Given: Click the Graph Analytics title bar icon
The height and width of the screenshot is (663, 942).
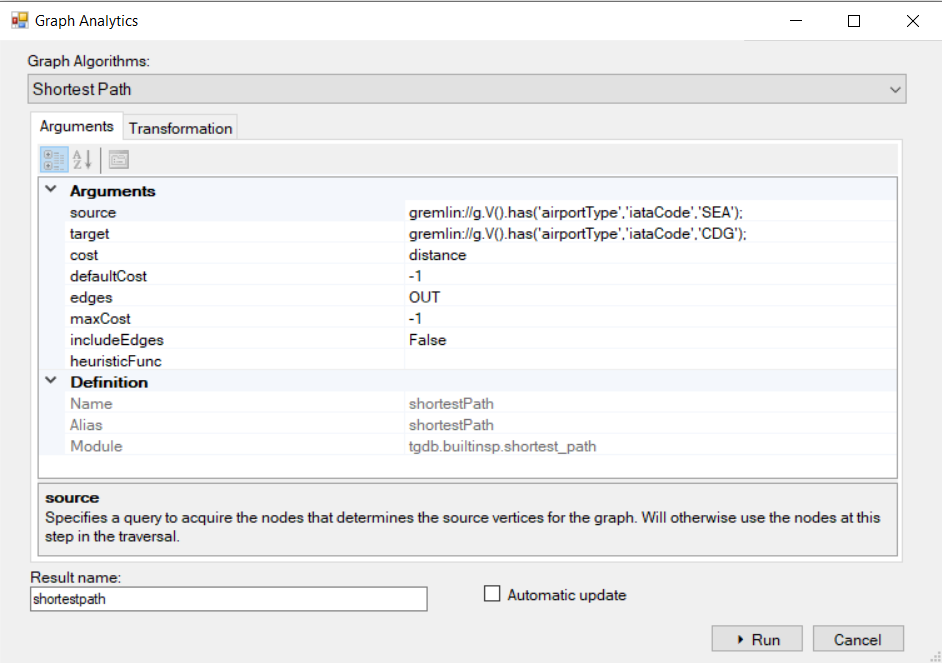Looking at the screenshot, I should pos(20,20).
